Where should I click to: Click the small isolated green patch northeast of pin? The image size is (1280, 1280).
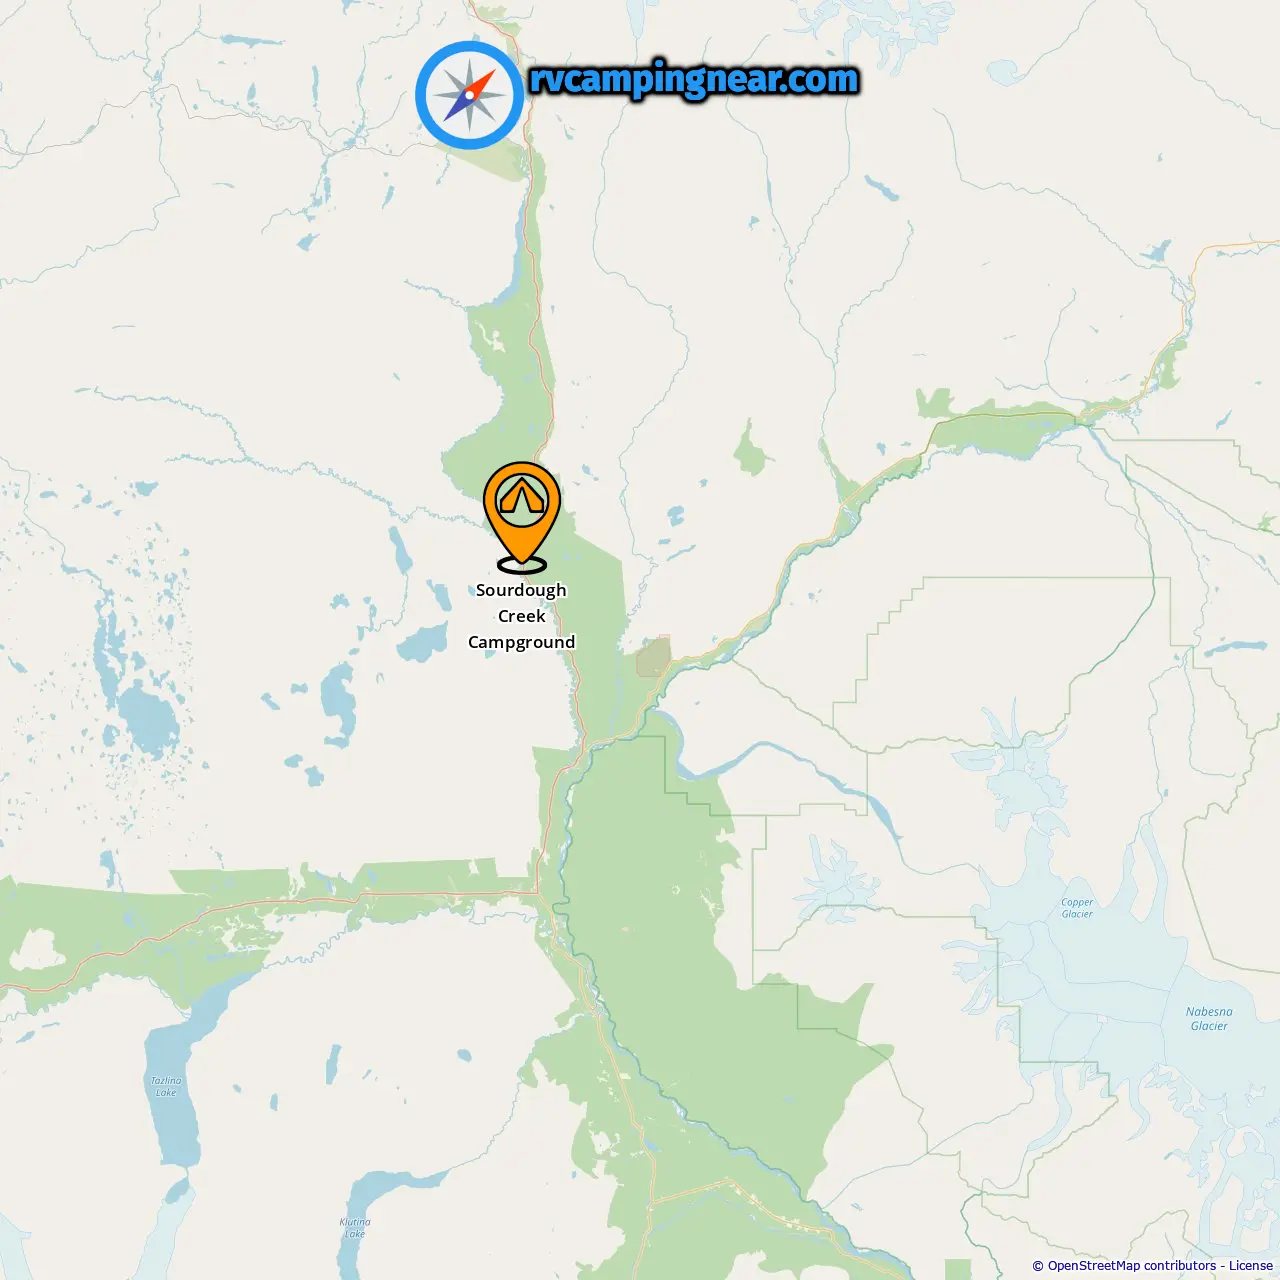click(x=752, y=449)
